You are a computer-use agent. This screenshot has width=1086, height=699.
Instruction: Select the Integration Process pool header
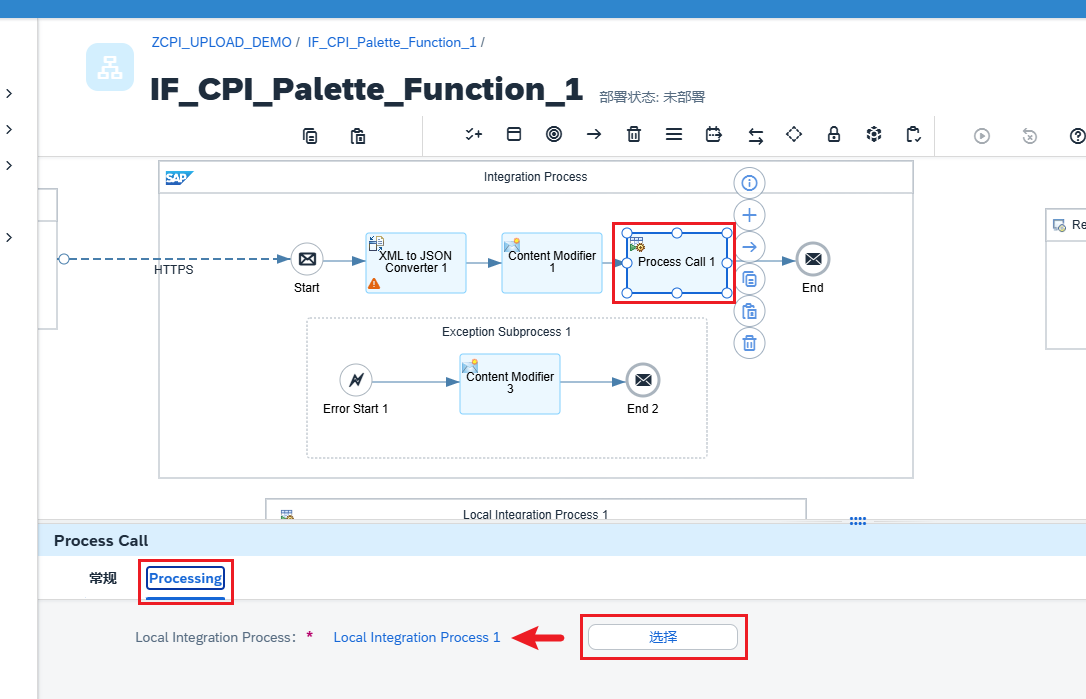click(x=535, y=177)
